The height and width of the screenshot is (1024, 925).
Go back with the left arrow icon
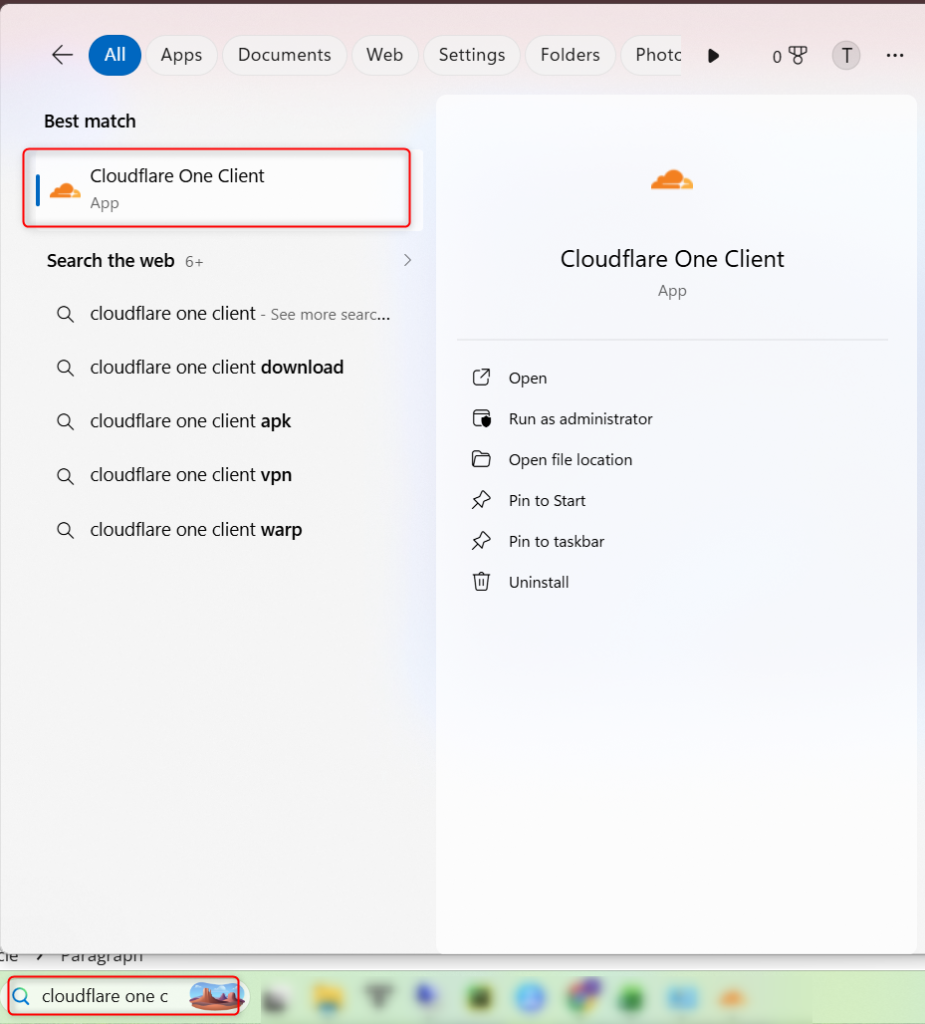point(62,55)
